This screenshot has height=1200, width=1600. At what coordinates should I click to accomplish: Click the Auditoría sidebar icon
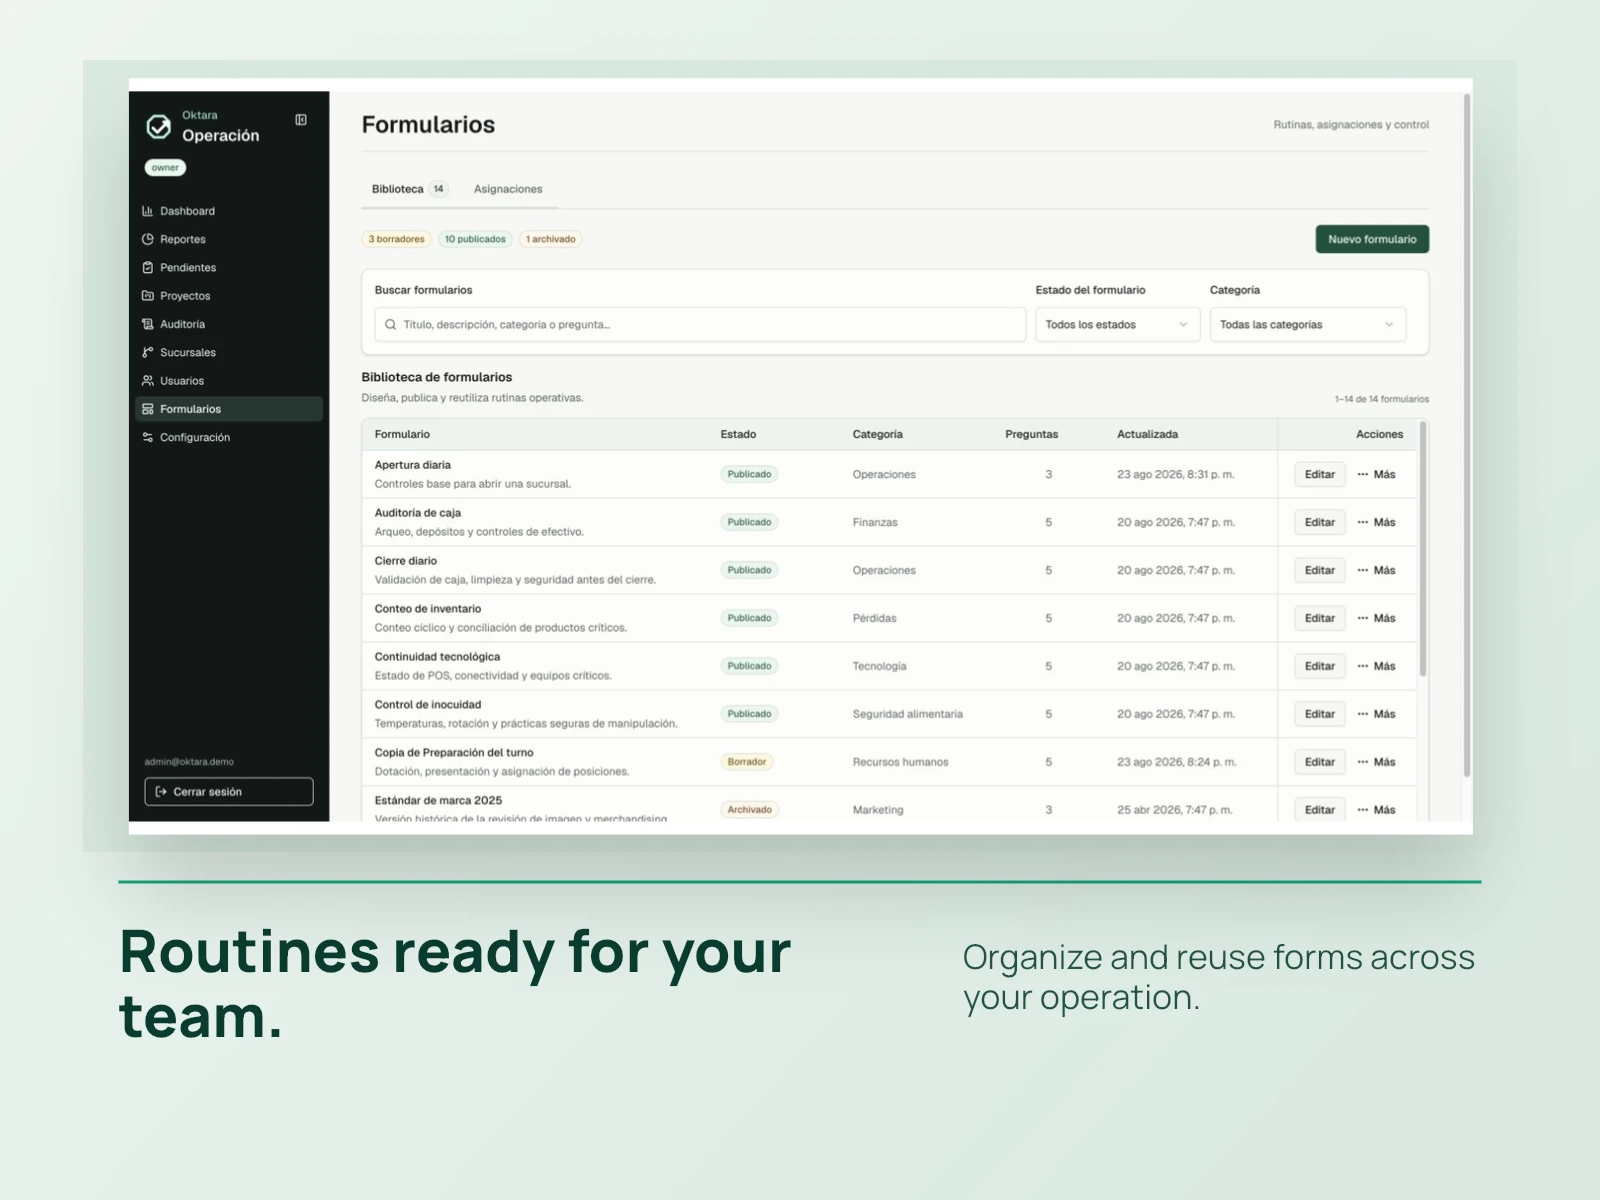click(x=148, y=324)
